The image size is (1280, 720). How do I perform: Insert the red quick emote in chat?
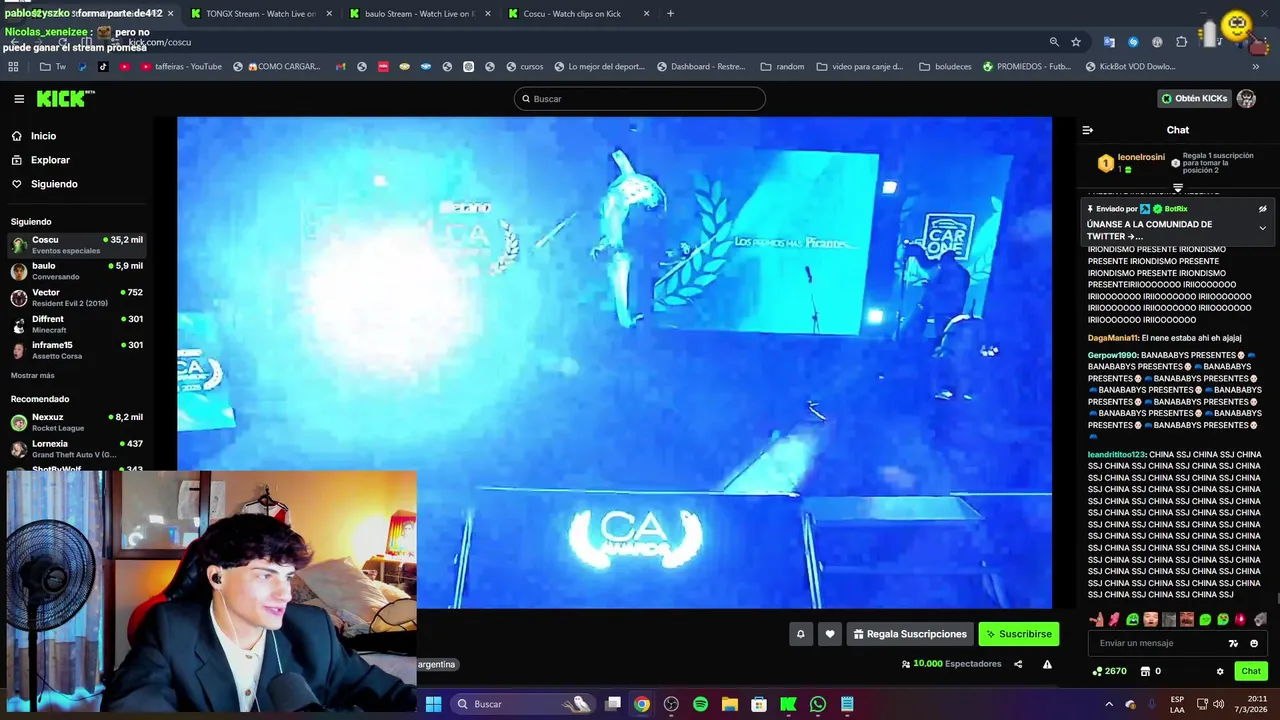(1240, 620)
